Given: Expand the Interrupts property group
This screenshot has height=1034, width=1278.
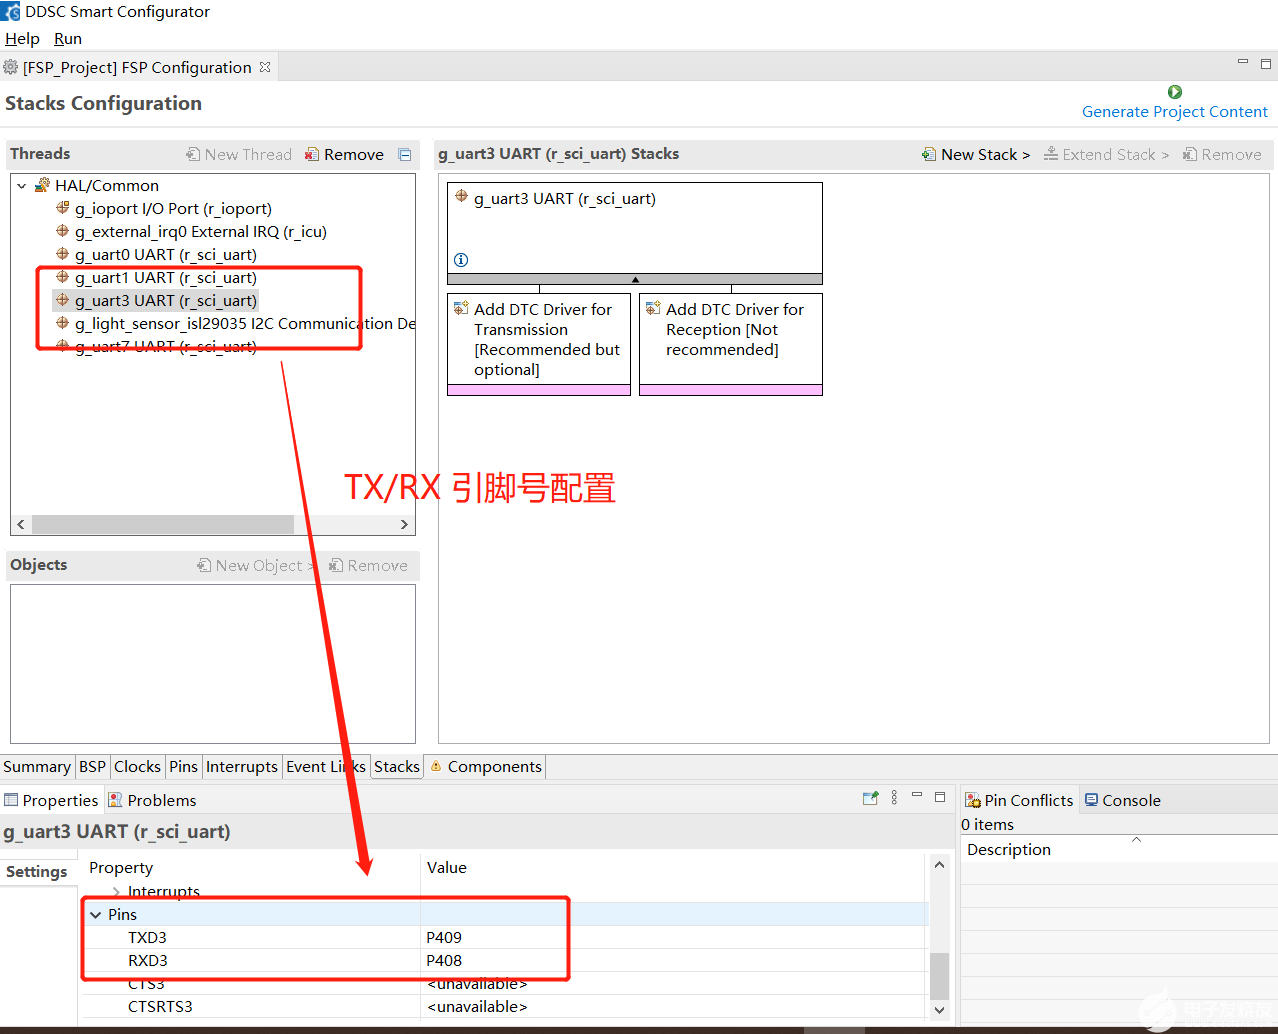Looking at the screenshot, I should pos(116,891).
